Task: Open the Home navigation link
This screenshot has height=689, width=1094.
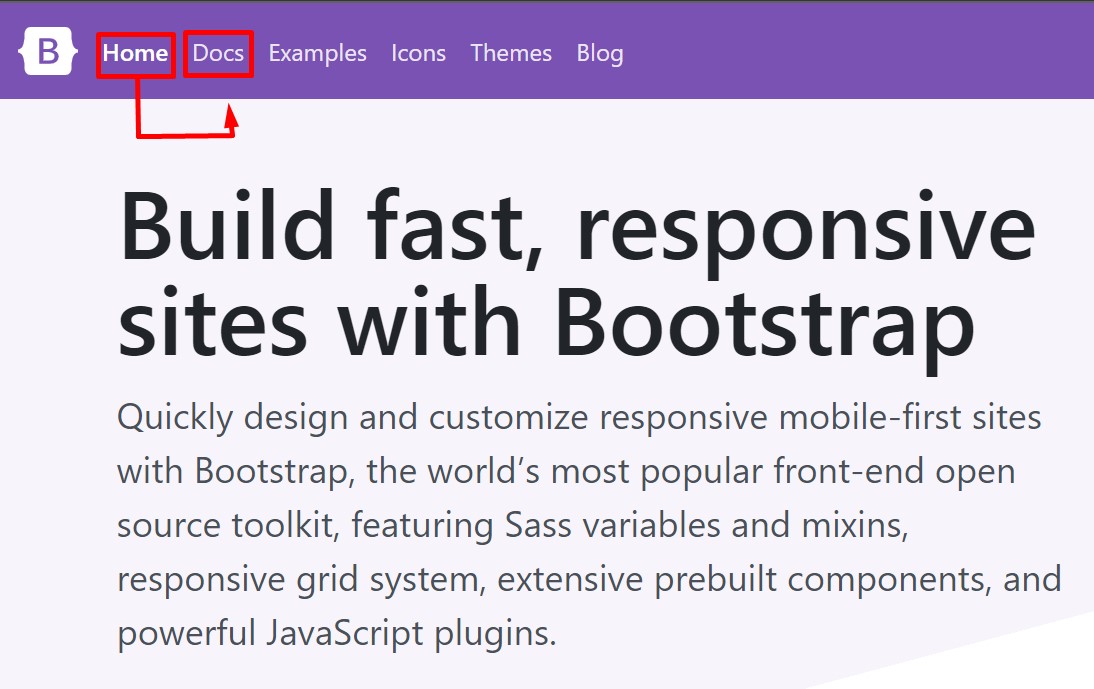Action: click(135, 53)
